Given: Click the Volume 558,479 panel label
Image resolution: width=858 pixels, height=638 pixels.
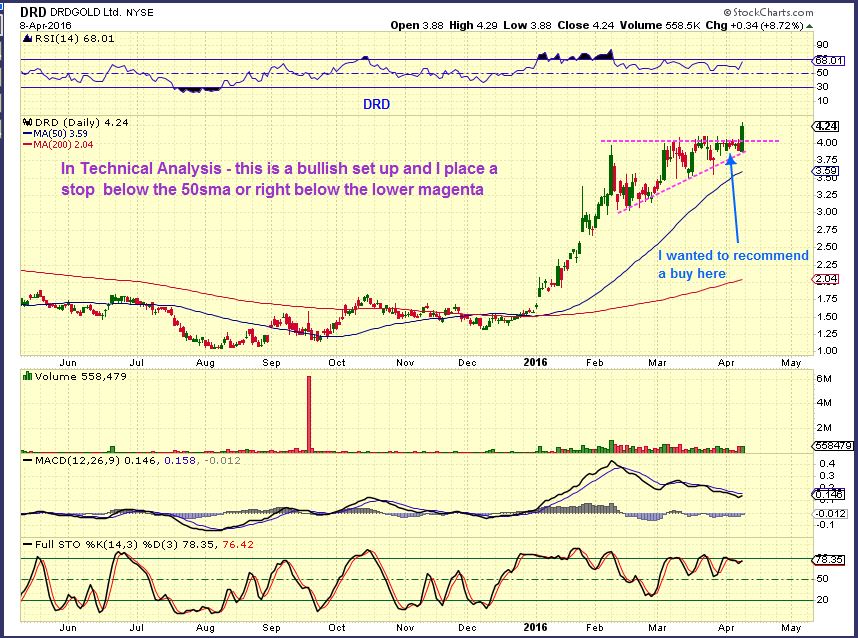Looking at the screenshot, I should coord(80,376).
